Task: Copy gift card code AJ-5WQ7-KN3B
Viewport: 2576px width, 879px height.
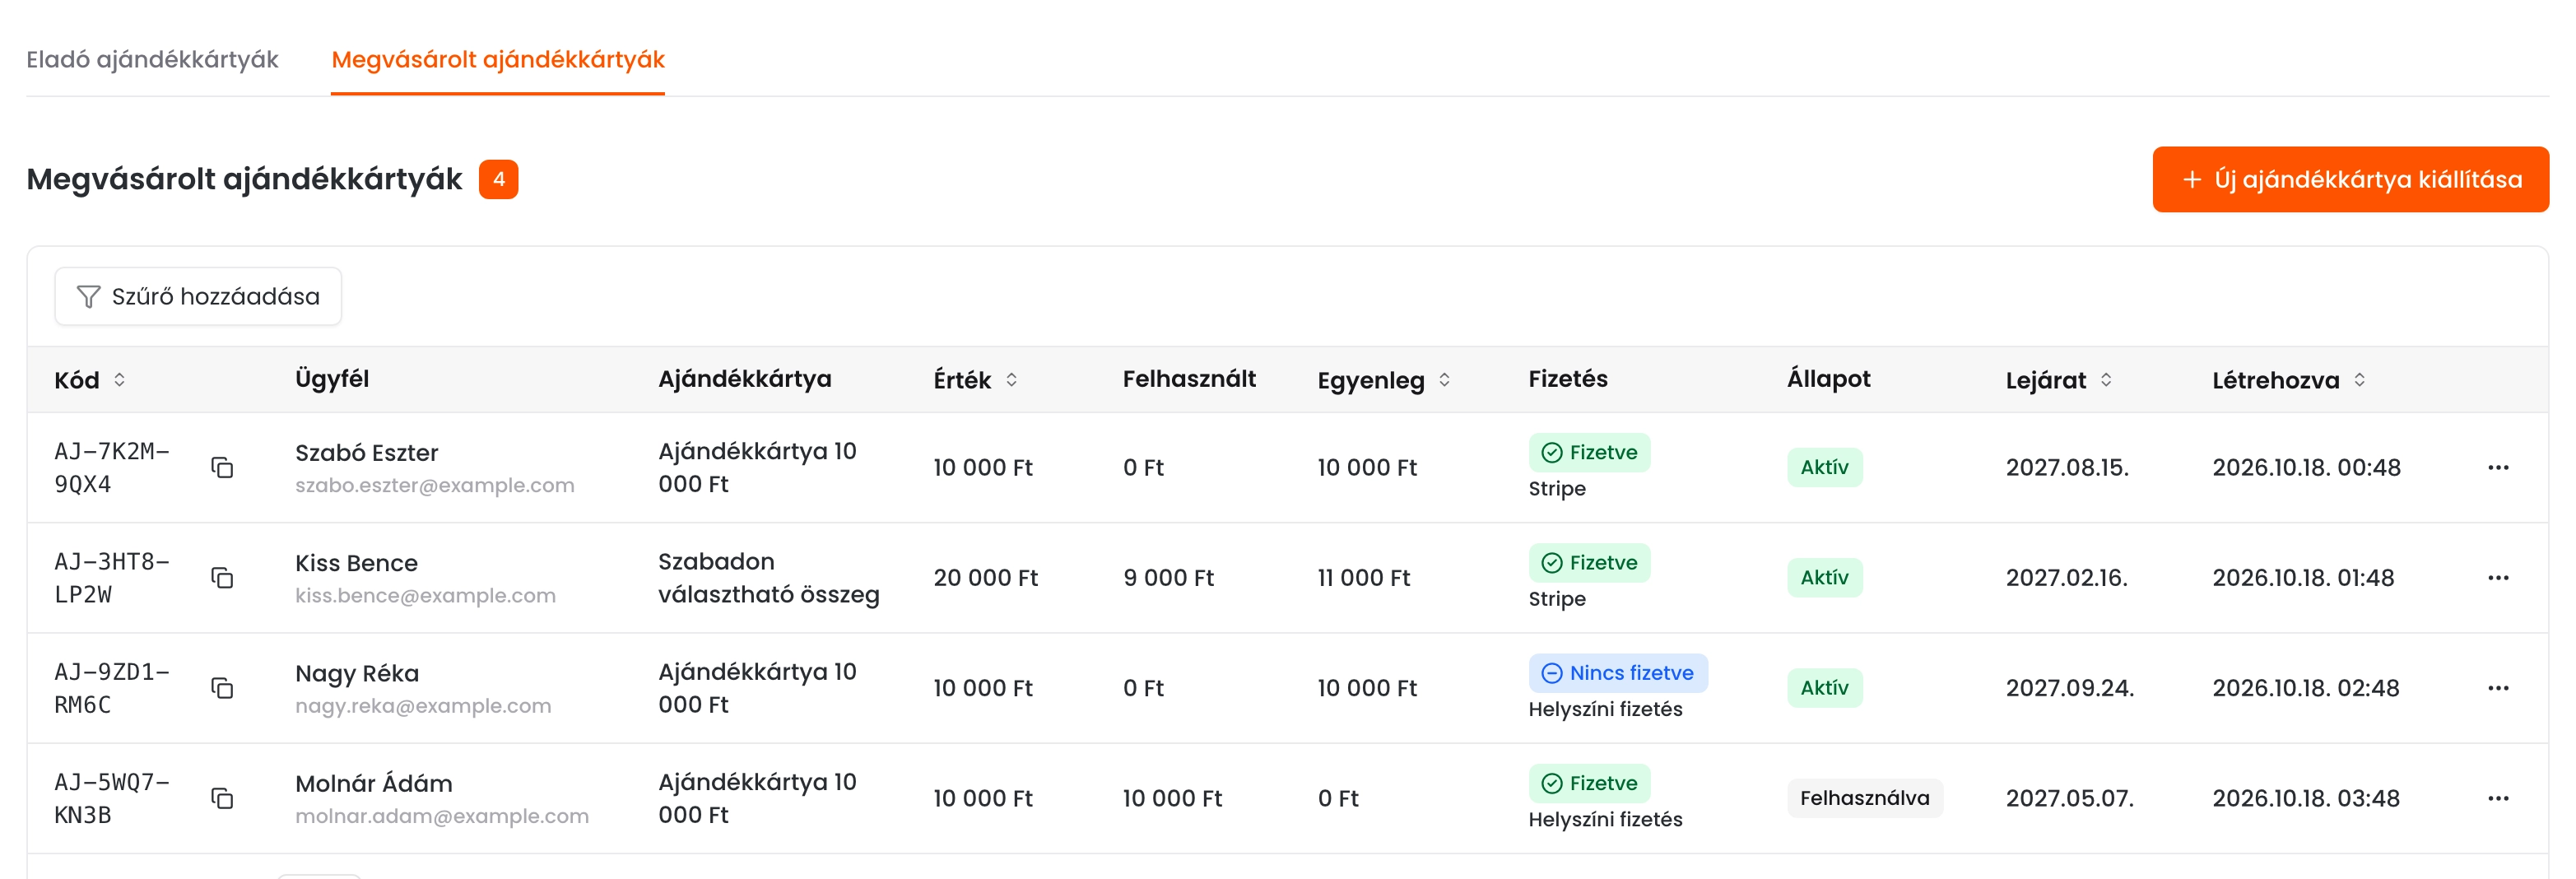Action: (222, 798)
